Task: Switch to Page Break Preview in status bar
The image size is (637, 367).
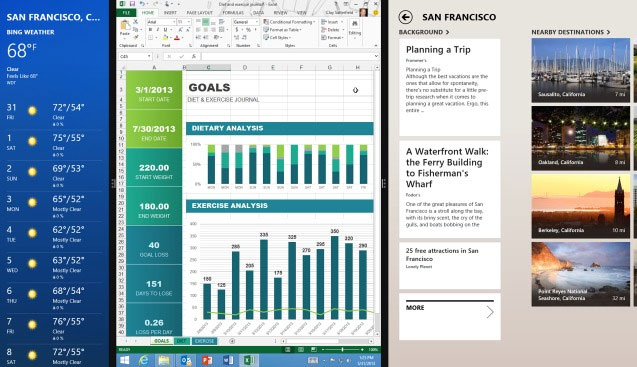Action: click(x=314, y=350)
